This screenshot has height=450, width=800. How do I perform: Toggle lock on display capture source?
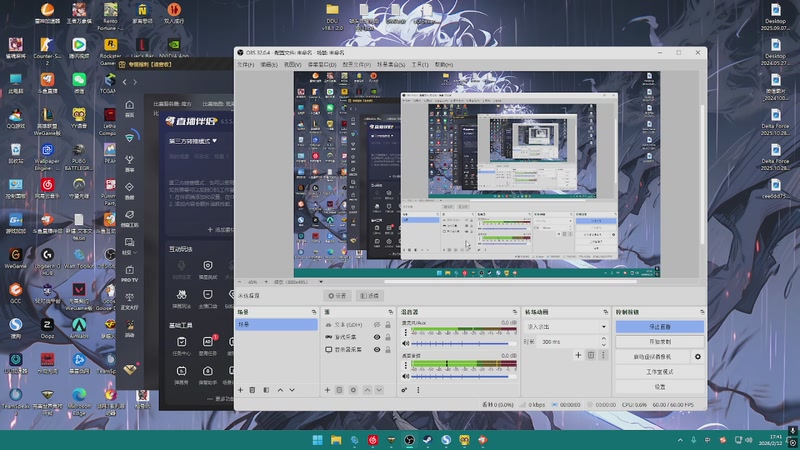coord(388,349)
